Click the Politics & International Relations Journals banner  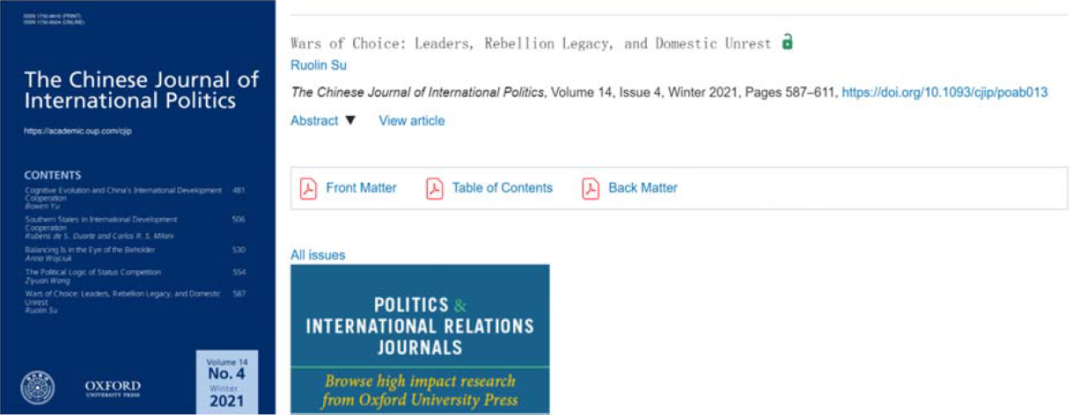point(419,339)
